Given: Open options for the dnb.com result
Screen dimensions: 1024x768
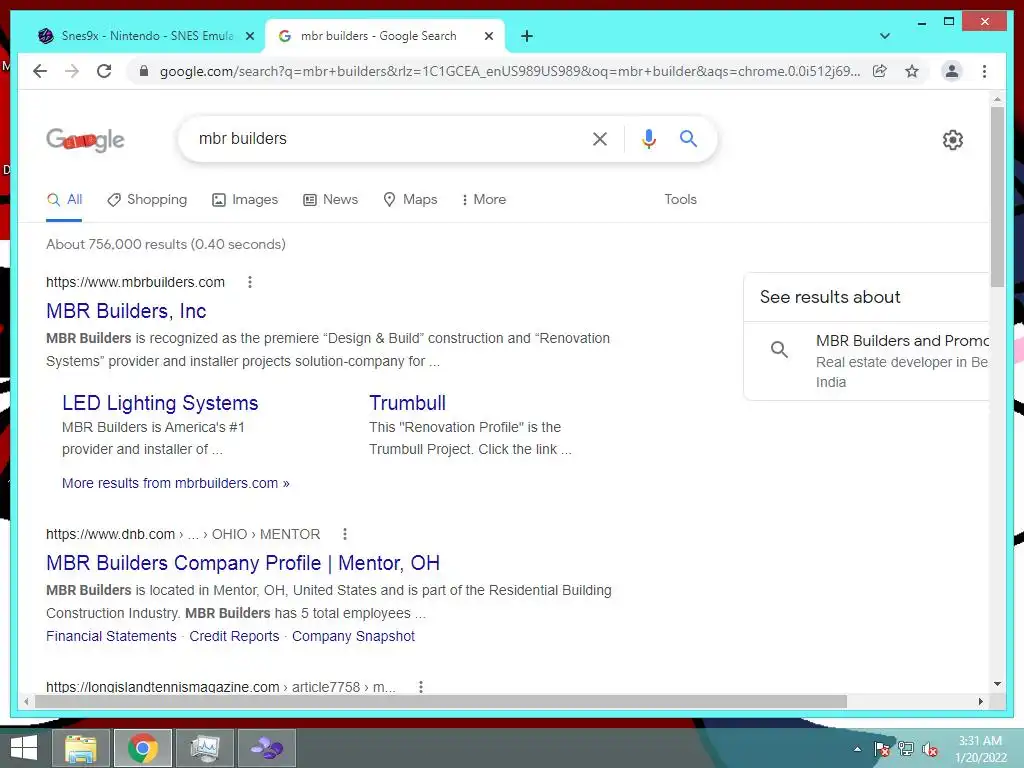Looking at the screenshot, I should tap(345, 534).
